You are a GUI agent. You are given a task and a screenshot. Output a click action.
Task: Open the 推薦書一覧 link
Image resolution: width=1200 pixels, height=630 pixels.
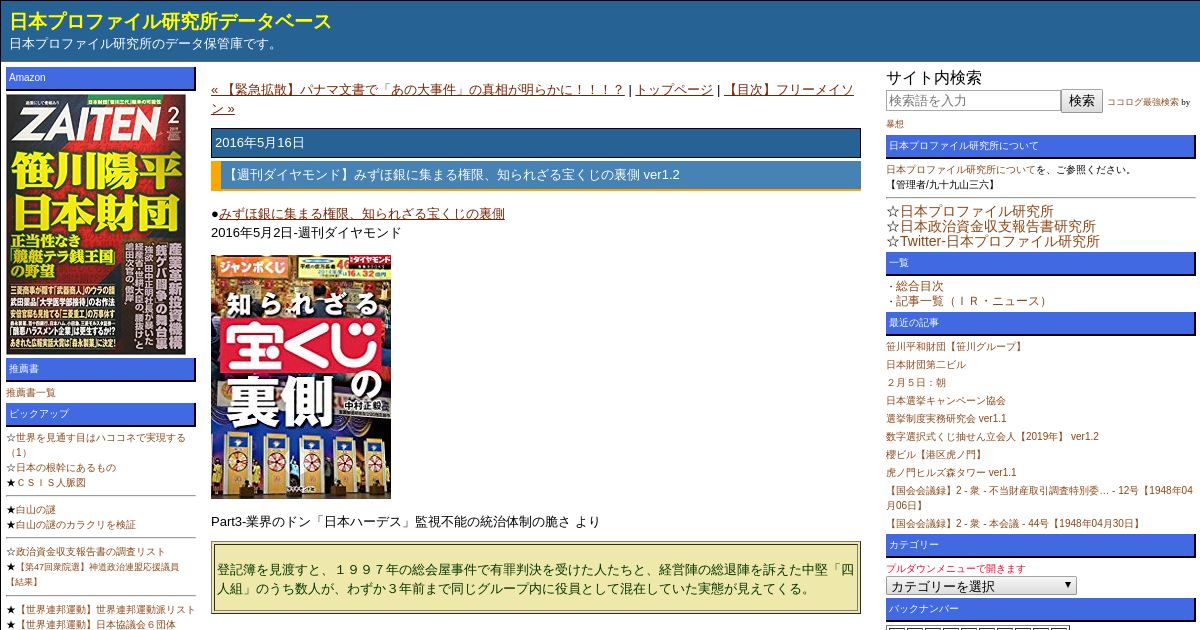pos(31,393)
